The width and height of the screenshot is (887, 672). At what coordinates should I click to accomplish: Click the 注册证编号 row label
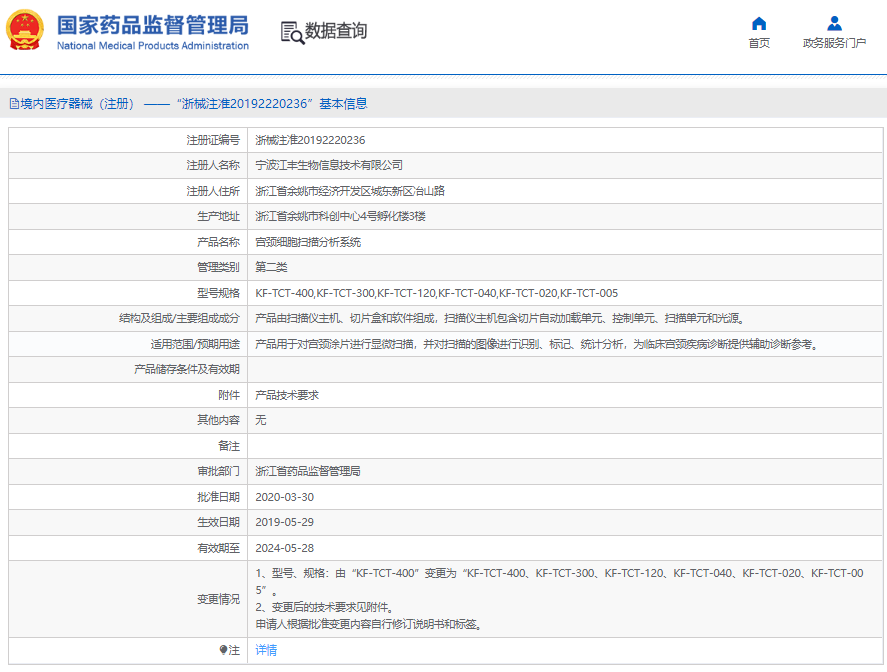213,140
